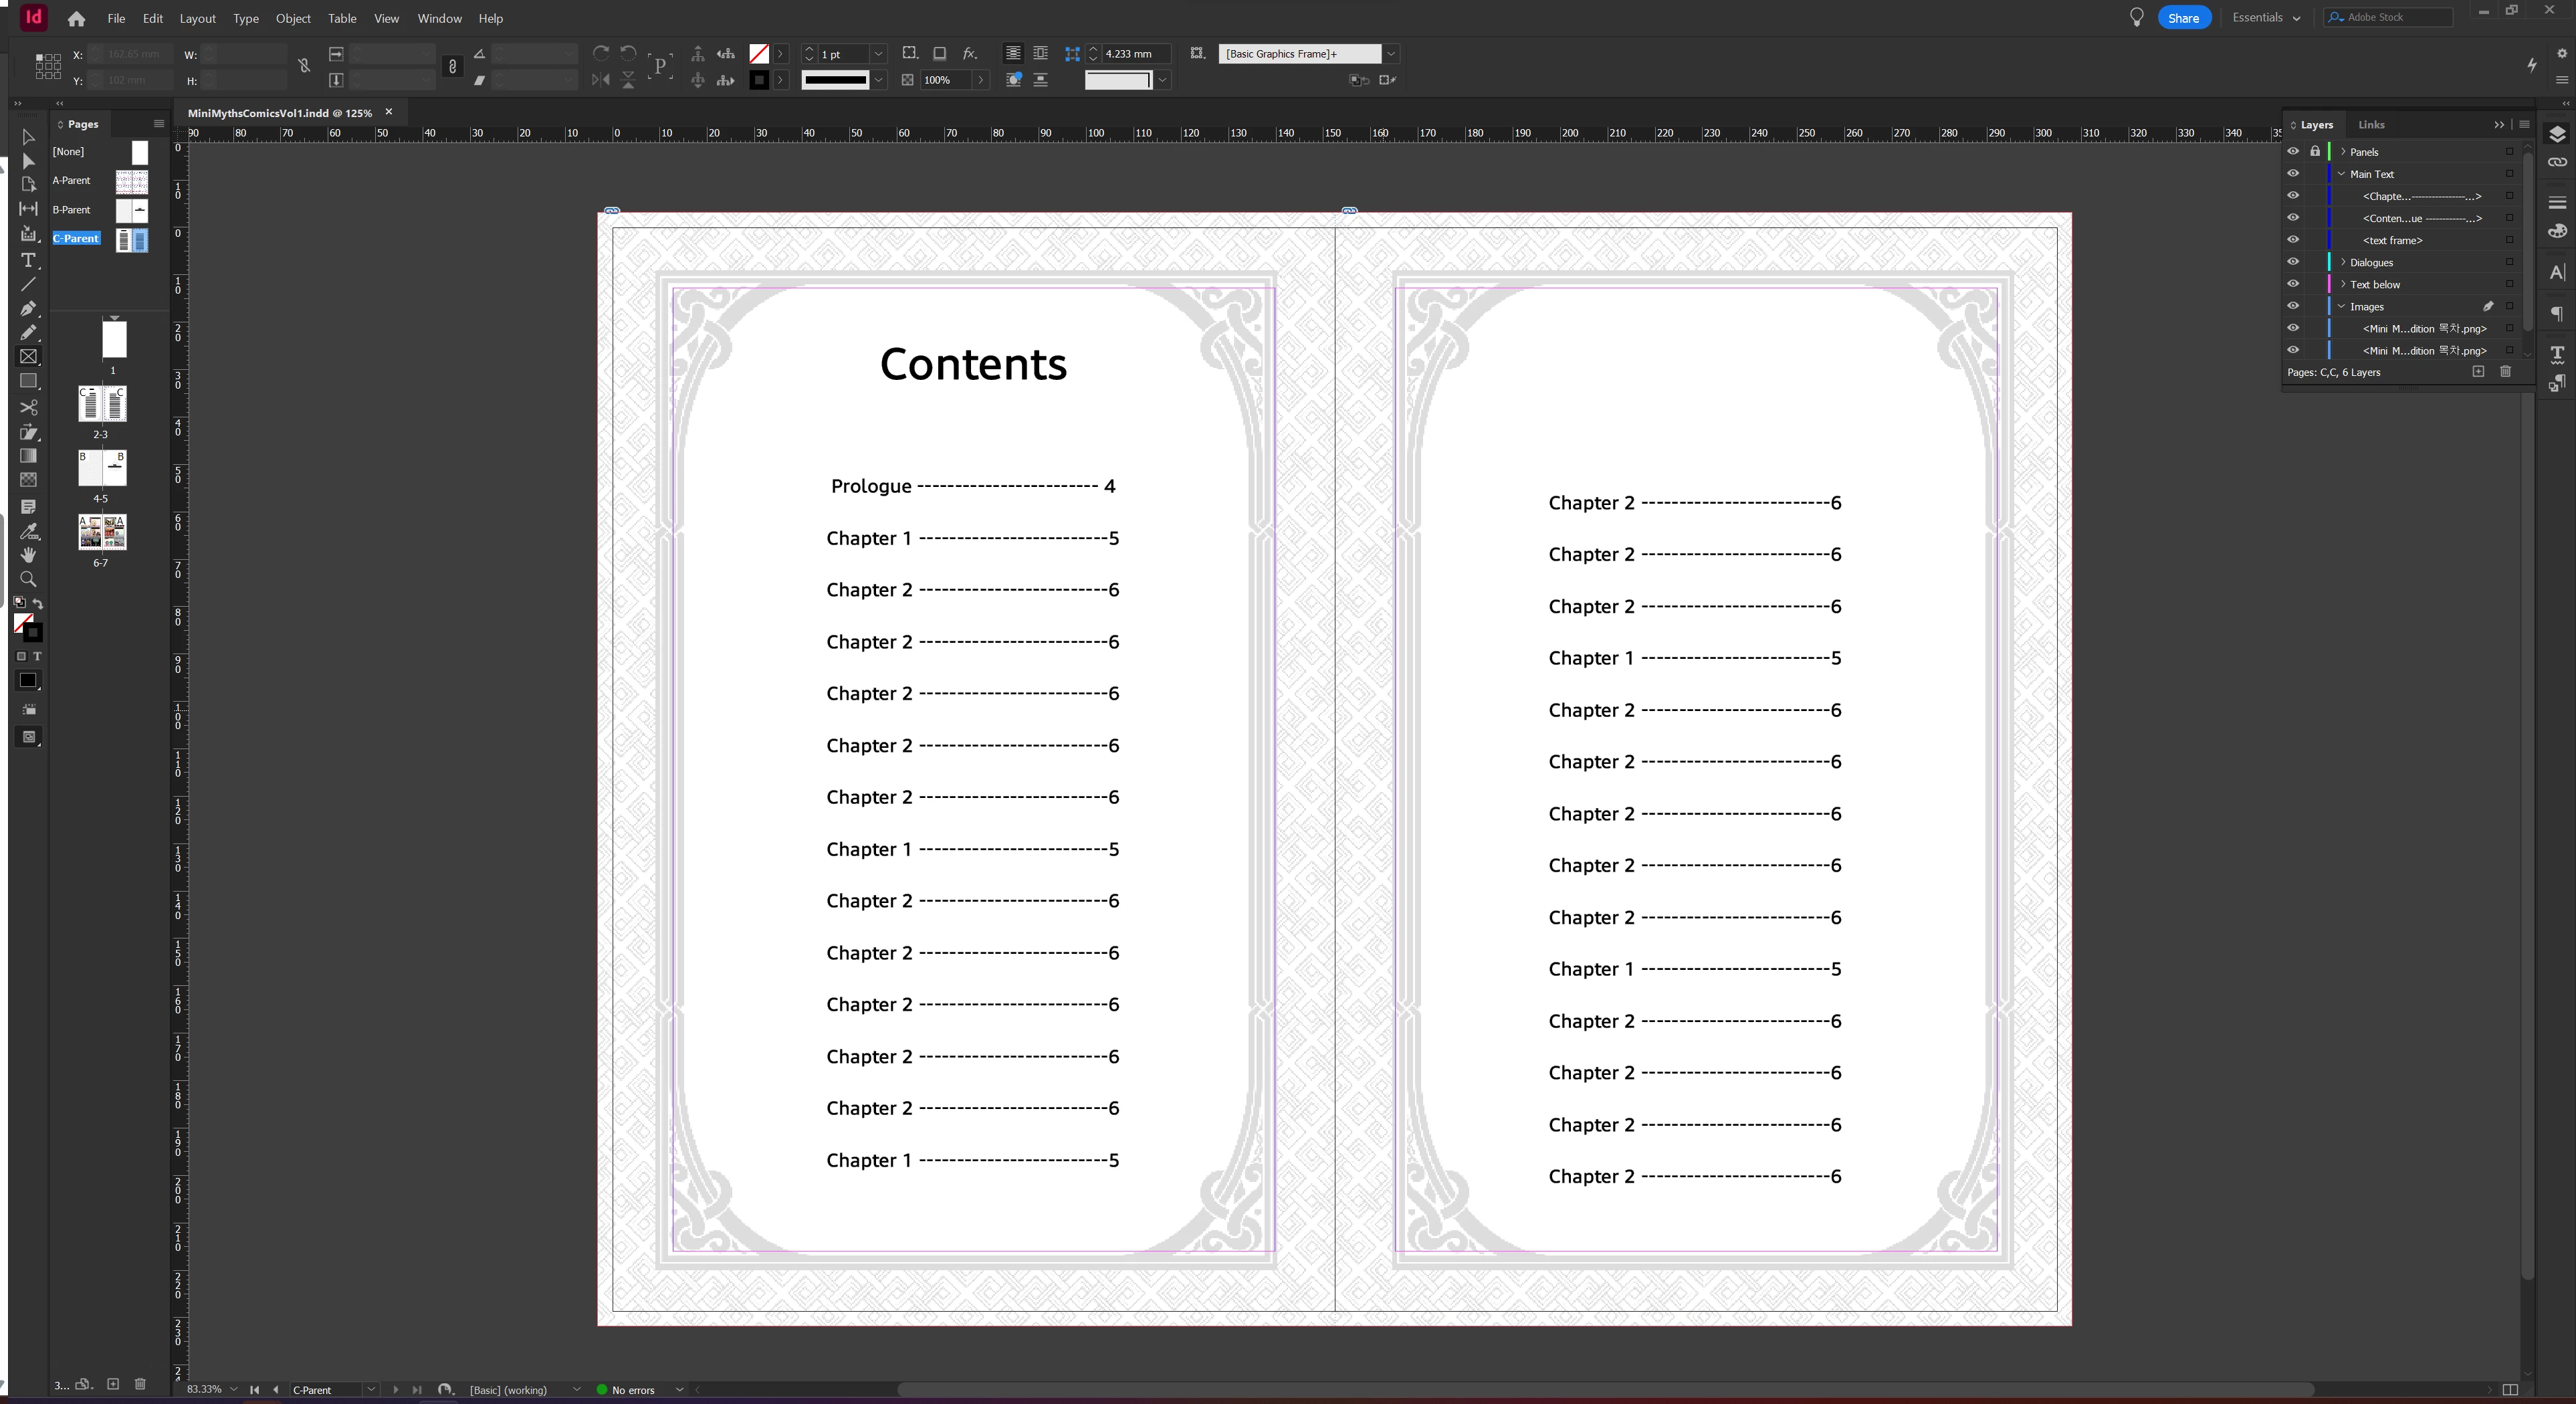Select the Type tool
This screenshot has height=1404, width=2576.
click(x=28, y=260)
